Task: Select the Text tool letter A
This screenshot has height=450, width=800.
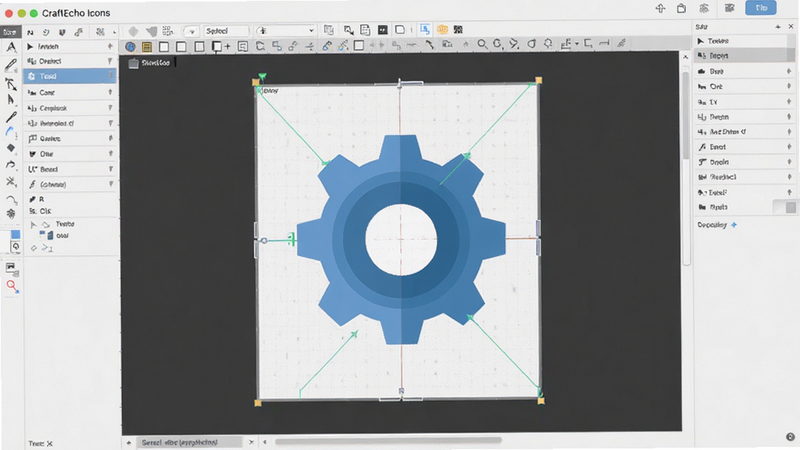Action: [11, 47]
